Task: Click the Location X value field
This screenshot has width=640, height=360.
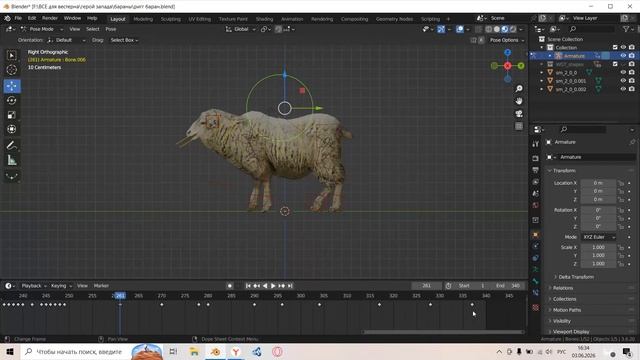Action: (598, 183)
